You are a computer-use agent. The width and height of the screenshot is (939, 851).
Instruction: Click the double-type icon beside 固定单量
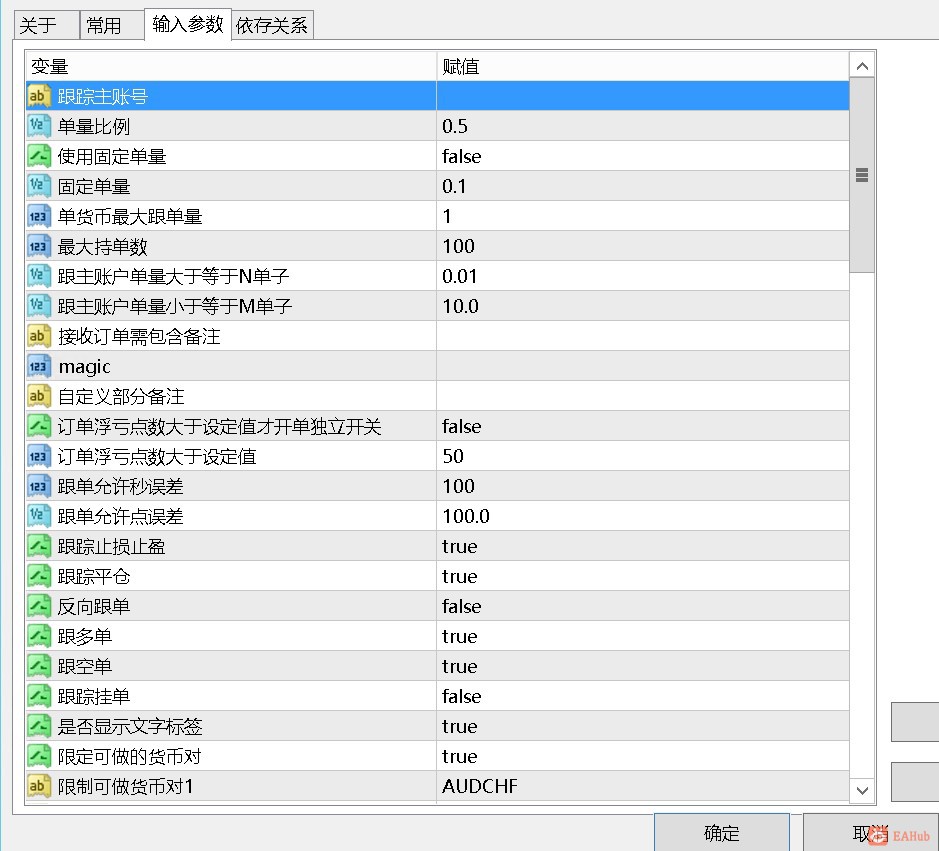point(39,186)
